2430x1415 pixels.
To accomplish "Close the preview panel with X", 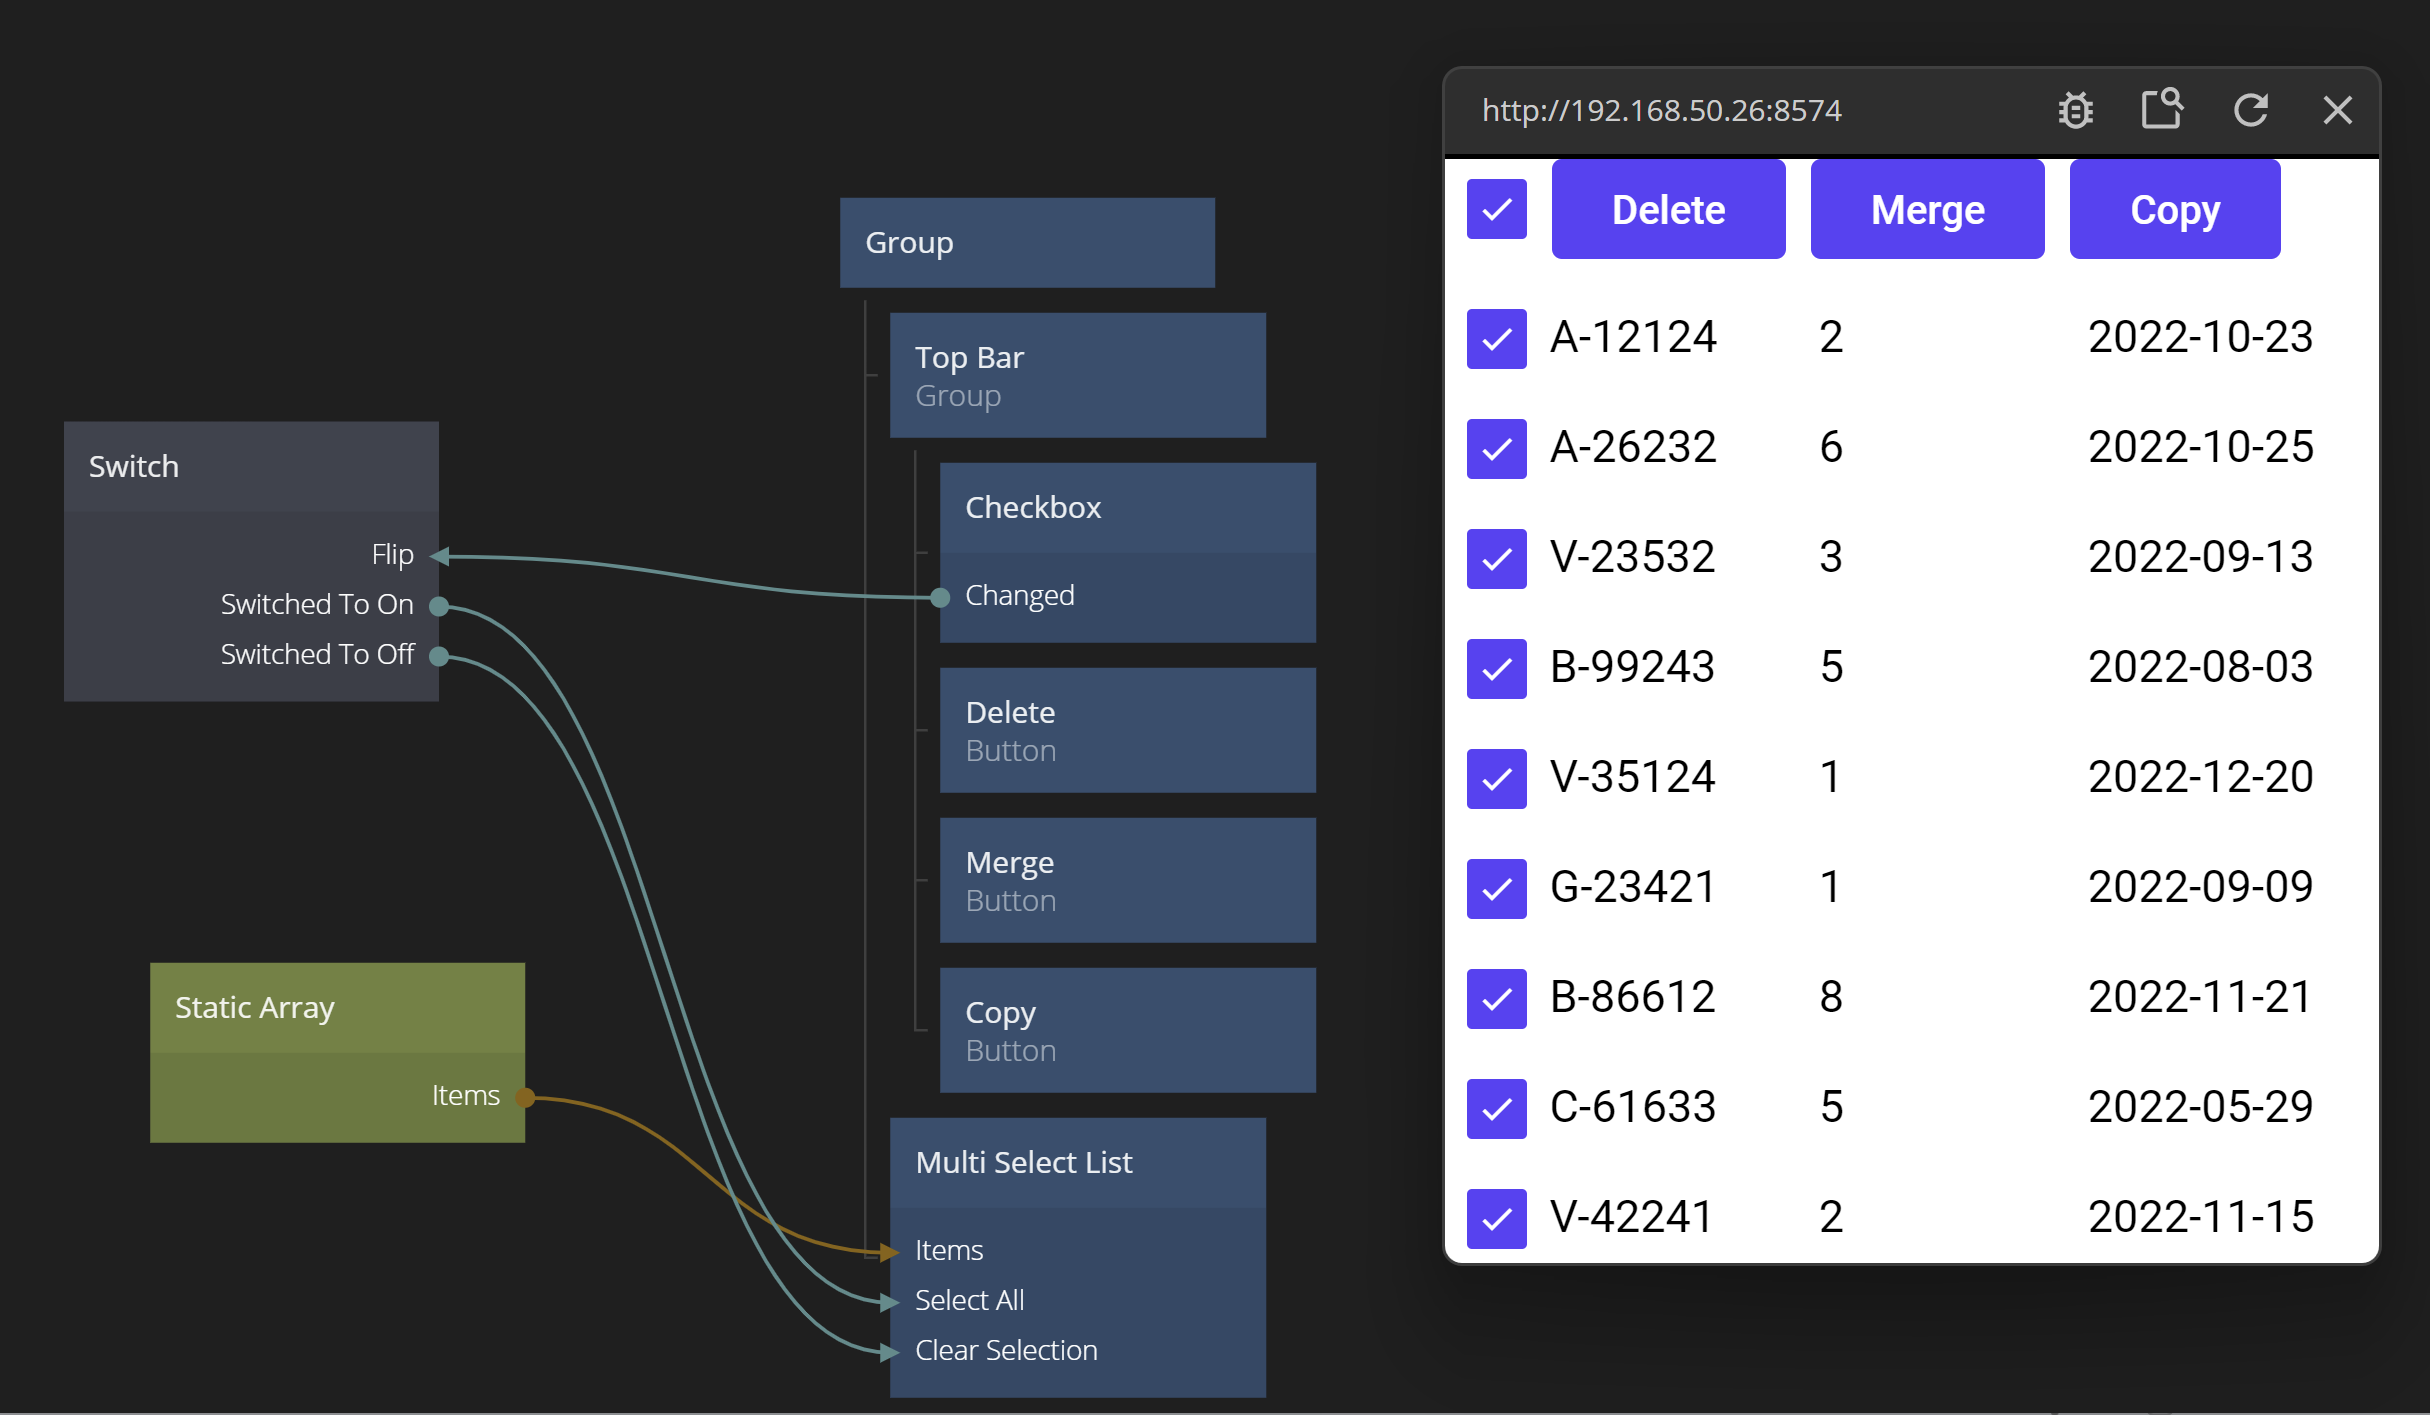I will tap(2337, 110).
